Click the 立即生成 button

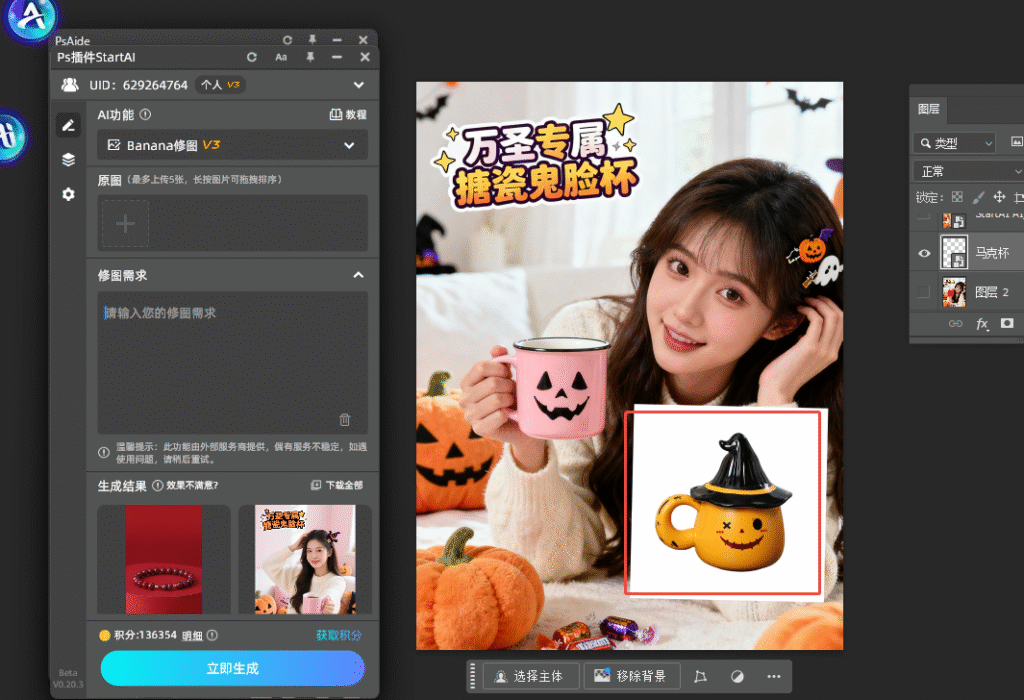232,668
